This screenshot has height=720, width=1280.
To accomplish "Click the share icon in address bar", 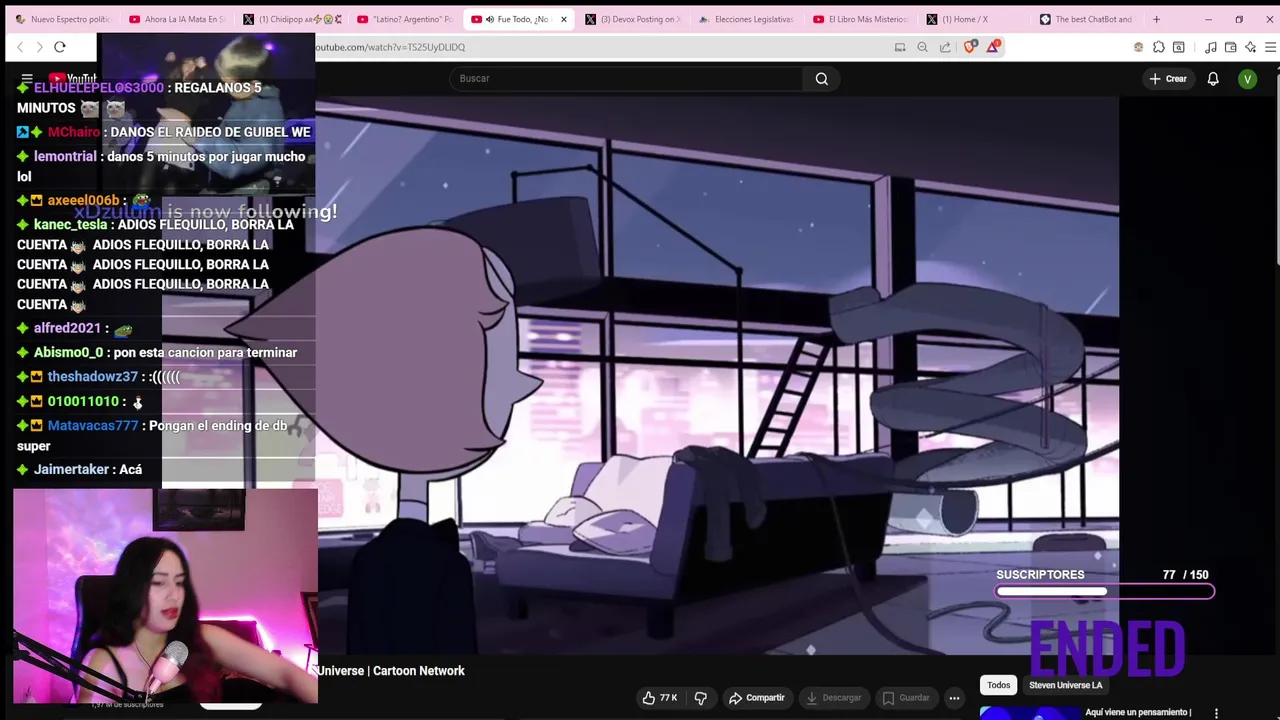I will point(945,47).
